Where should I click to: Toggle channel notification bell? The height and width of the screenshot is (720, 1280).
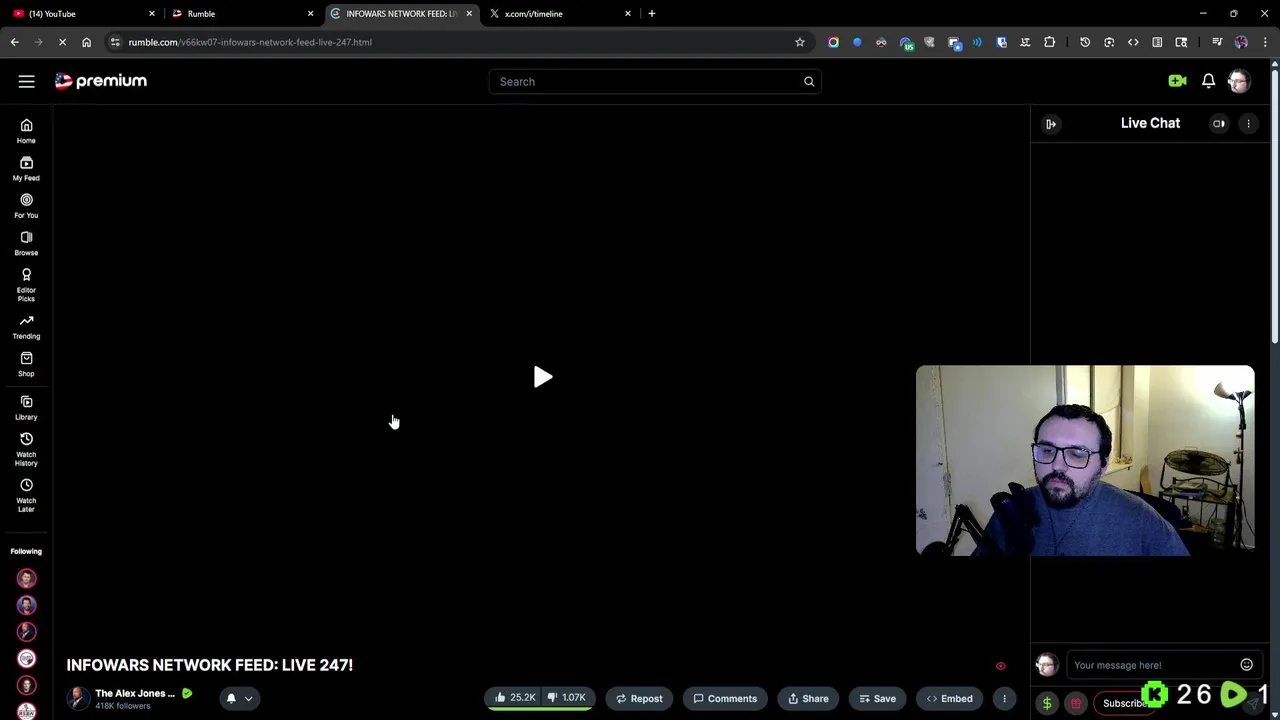pyautogui.click(x=231, y=698)
